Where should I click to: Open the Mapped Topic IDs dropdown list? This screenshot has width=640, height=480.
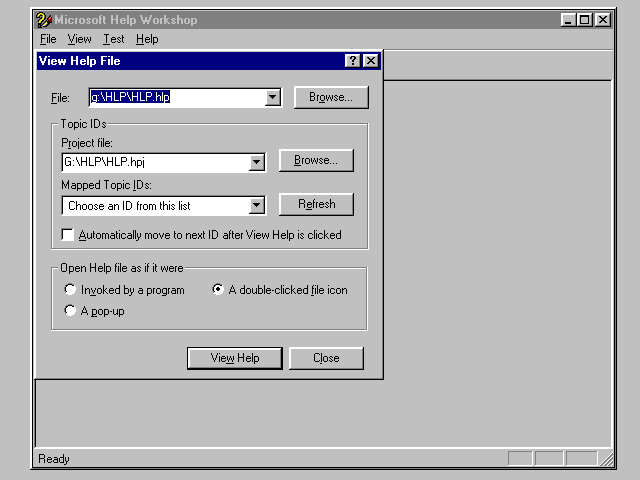coord(257,206)
